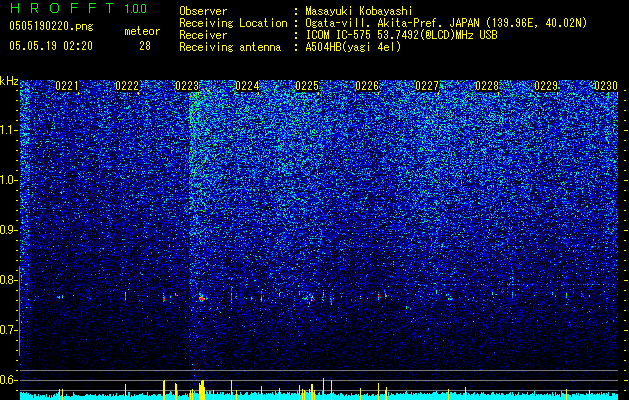Click the meteor count value 28
Viewport: 629px width, 400px height.
[145, 46]
